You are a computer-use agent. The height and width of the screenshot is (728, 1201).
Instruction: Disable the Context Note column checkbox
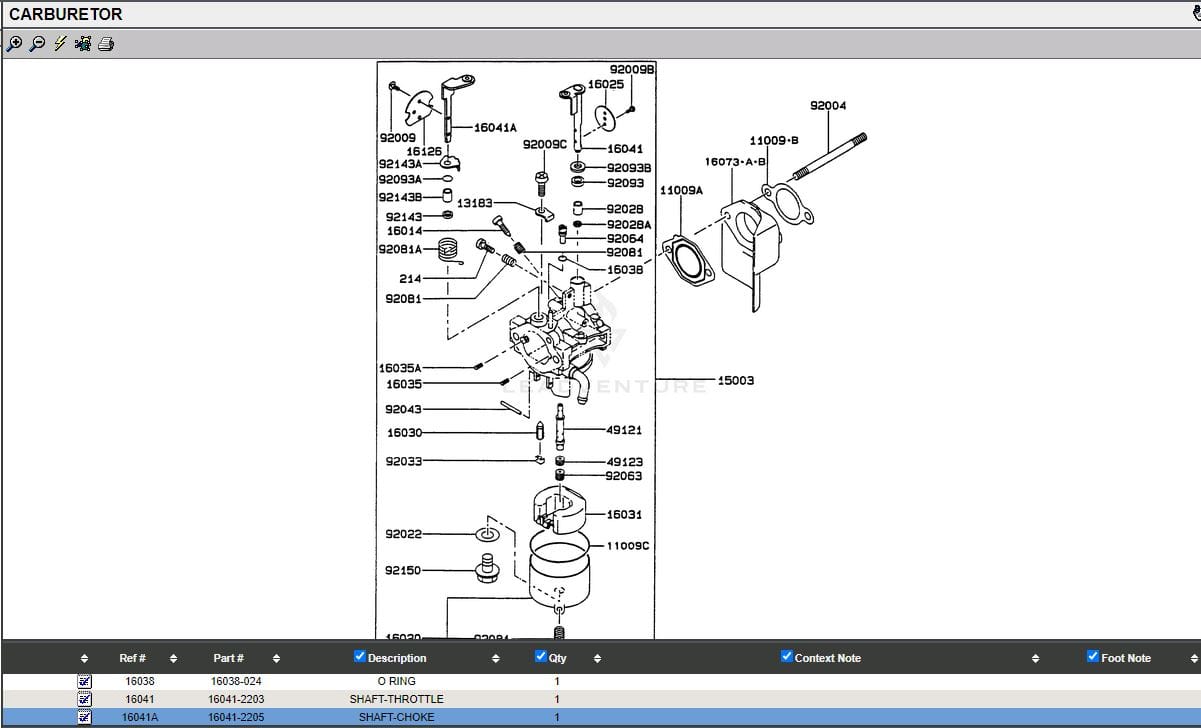click(786, 657)
